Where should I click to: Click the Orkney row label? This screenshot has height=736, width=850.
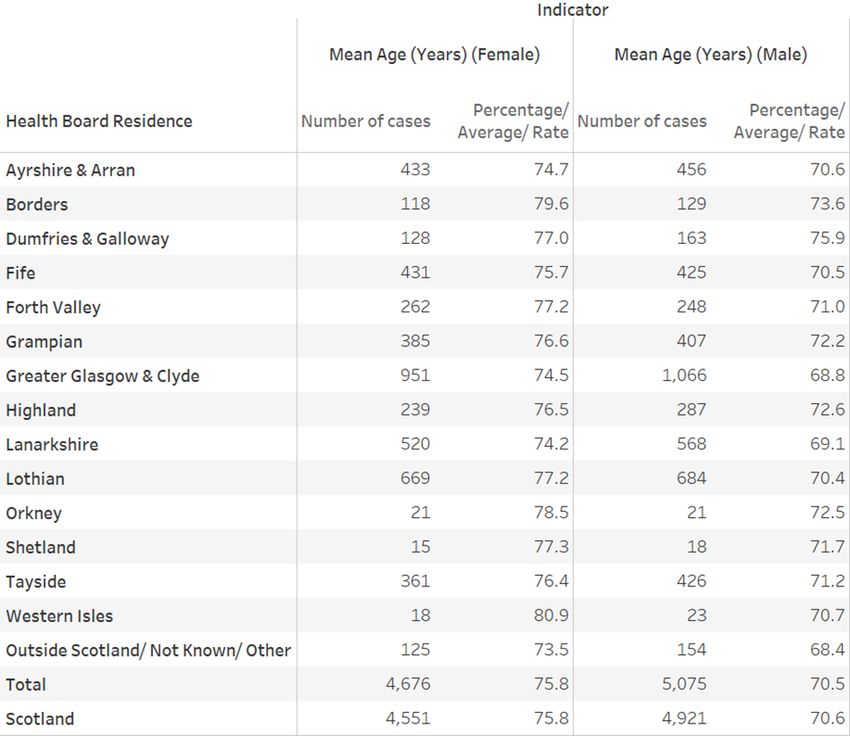pyautogui.click(x=34, y=513)
